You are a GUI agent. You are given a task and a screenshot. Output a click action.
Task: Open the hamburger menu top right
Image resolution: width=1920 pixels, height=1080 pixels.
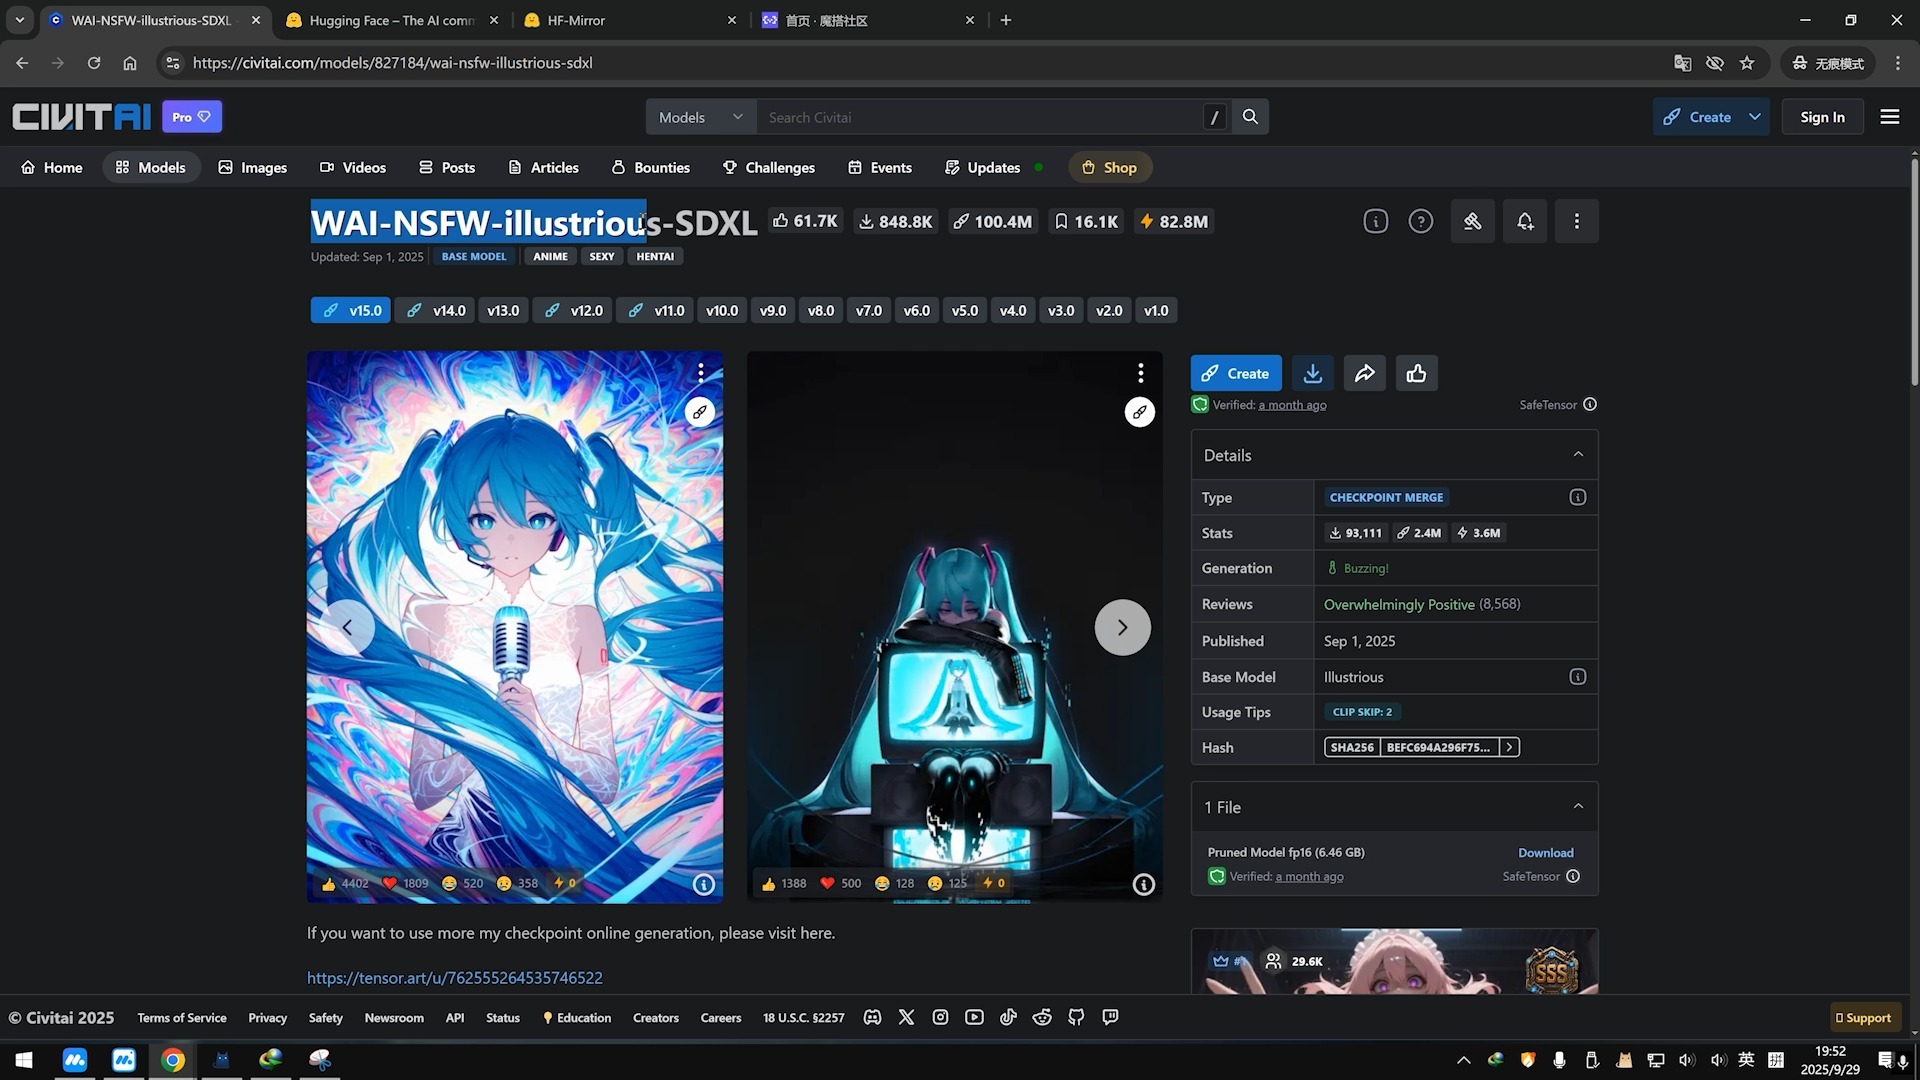click(1889, 117)
